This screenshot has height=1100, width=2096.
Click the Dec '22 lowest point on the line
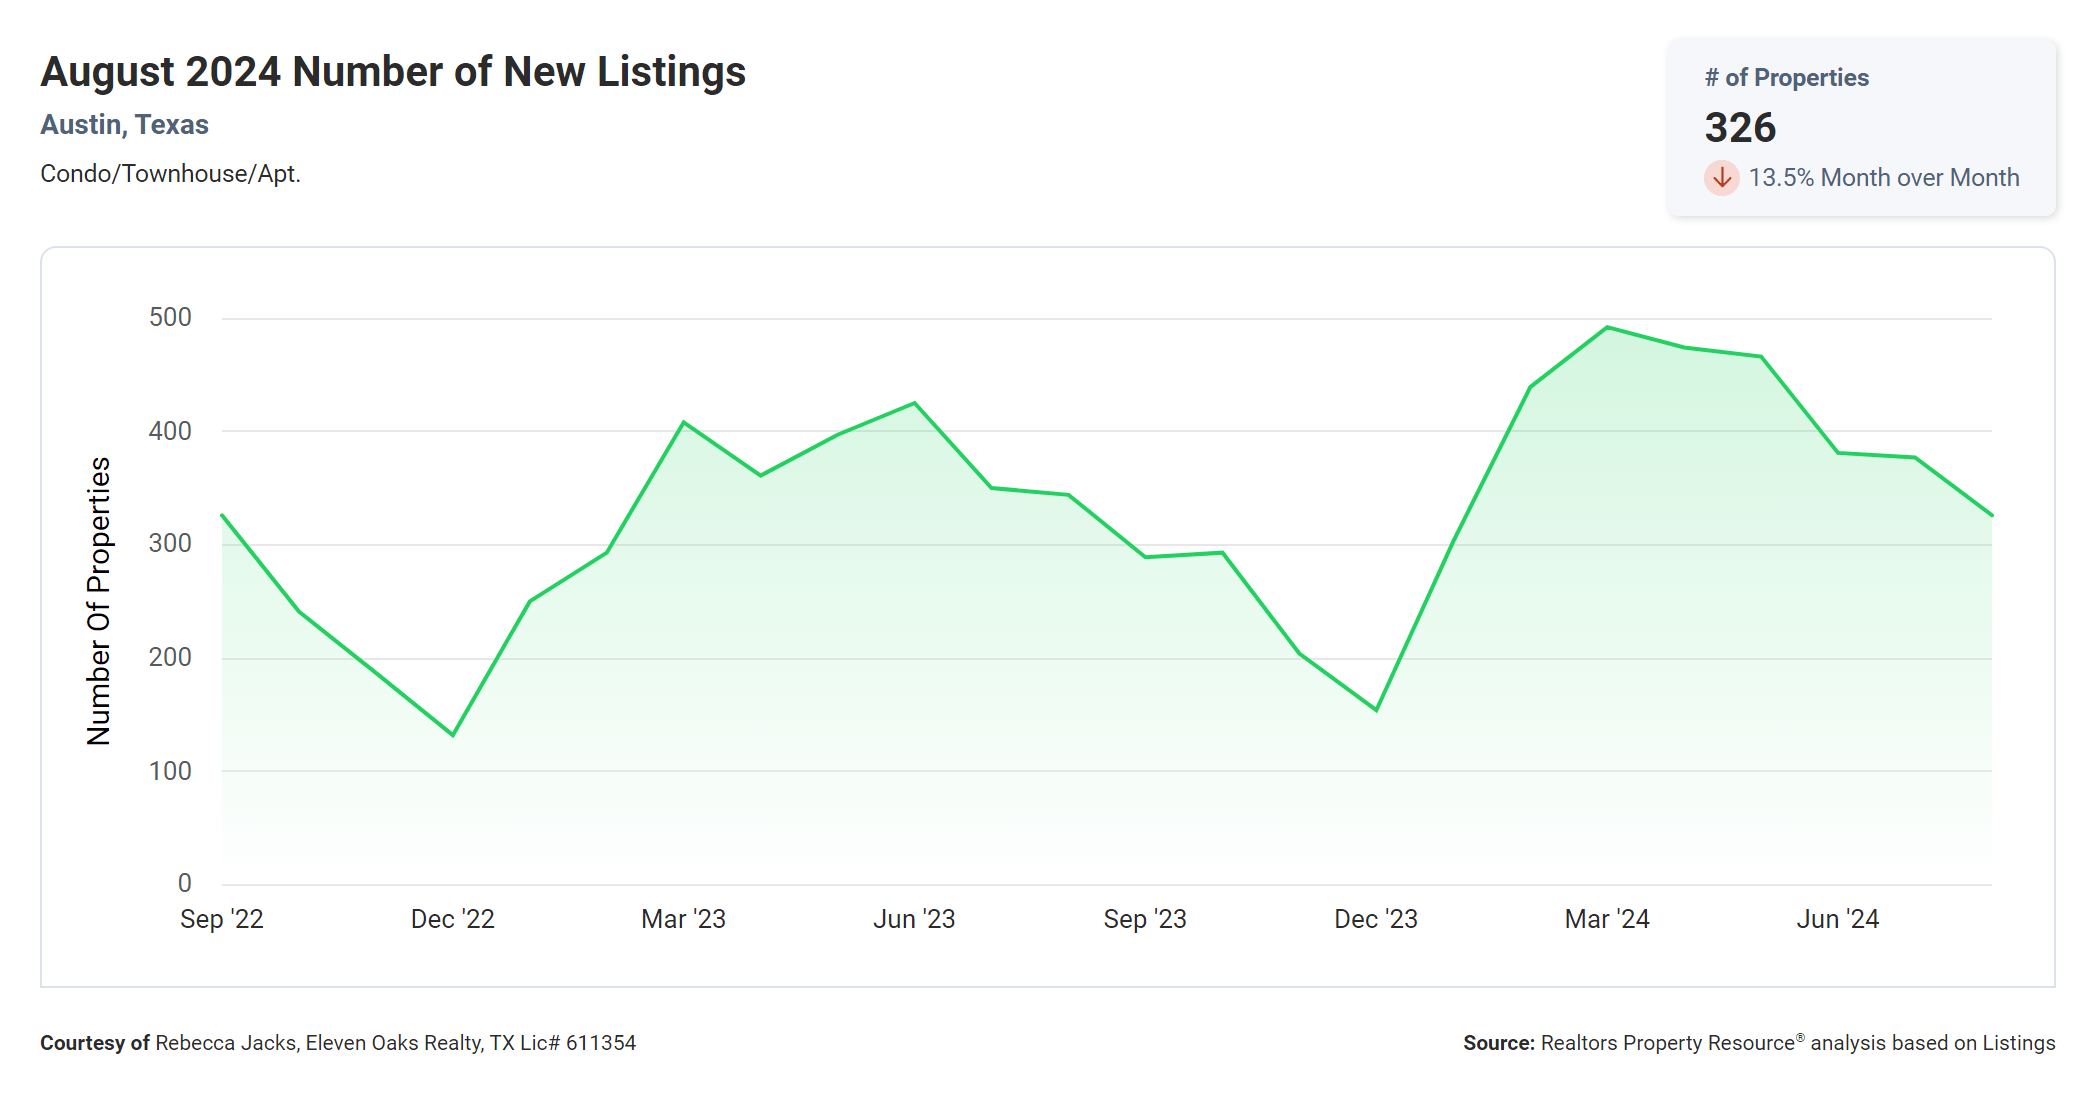click(x=453, y=735)
